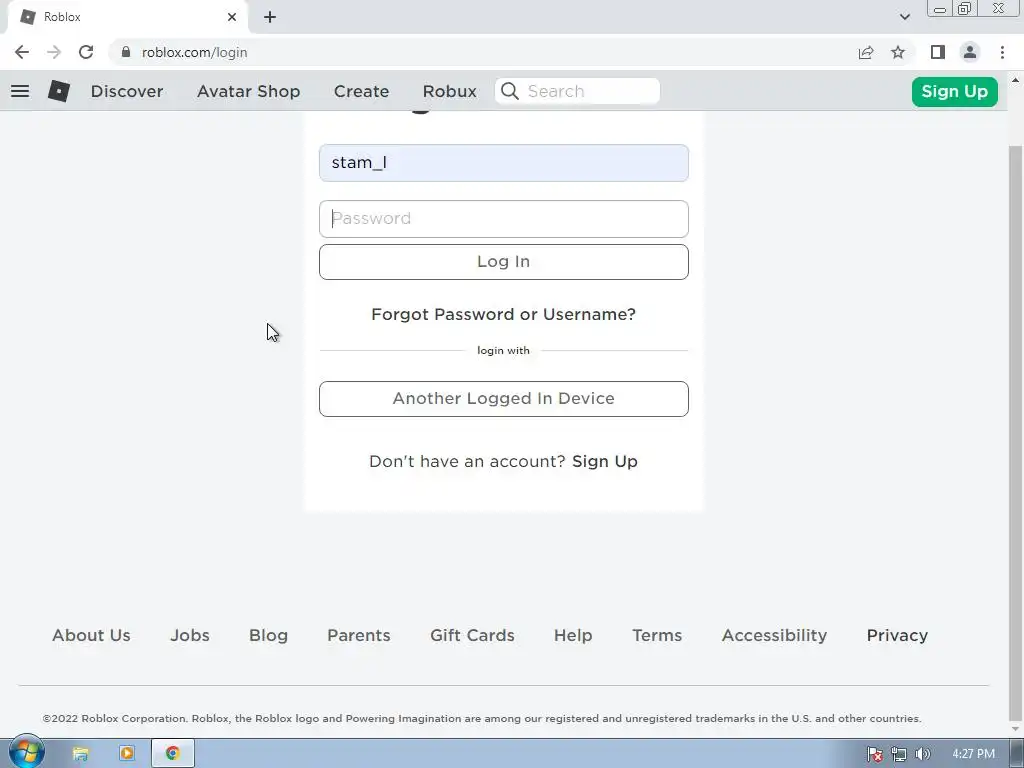The height and width of the screenshot is (768, 1024).
Task: Launch Windows Media Player from taskbar
Action: pyautogui.click(x=127, y=754)
